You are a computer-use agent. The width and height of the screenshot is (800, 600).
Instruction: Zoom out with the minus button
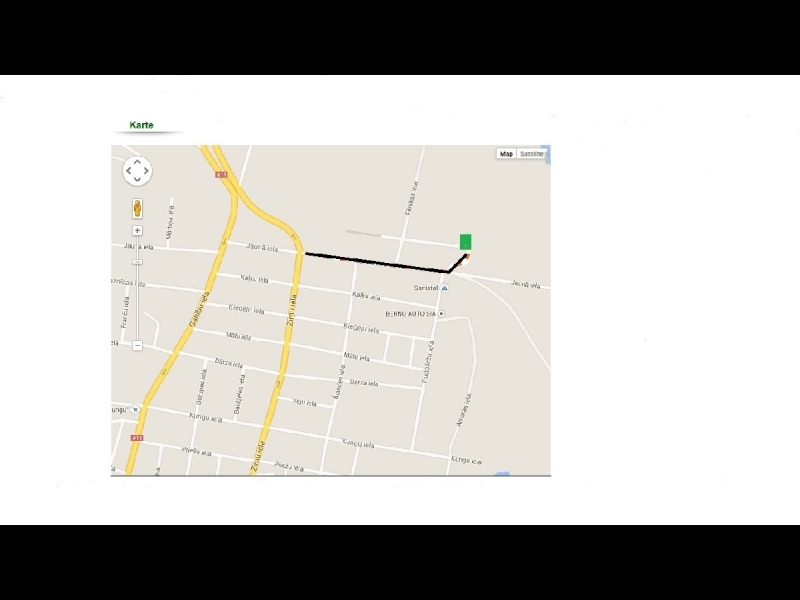pyautogui.click(x=137, y=345)
